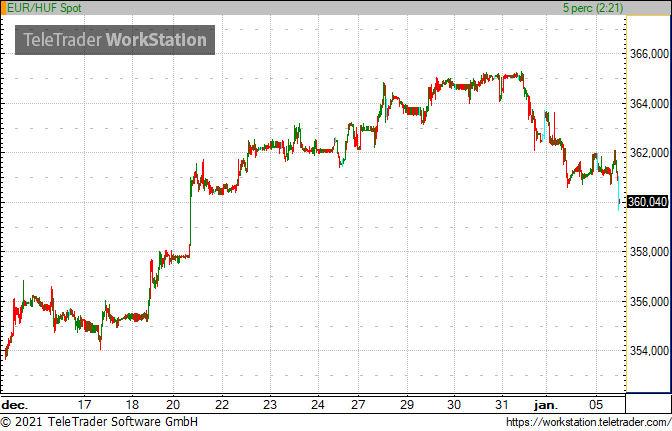Click the orange marker beside the chart title
Image resolution: width=672 pixels, height=431 pixels.
(x=3, y=8)
